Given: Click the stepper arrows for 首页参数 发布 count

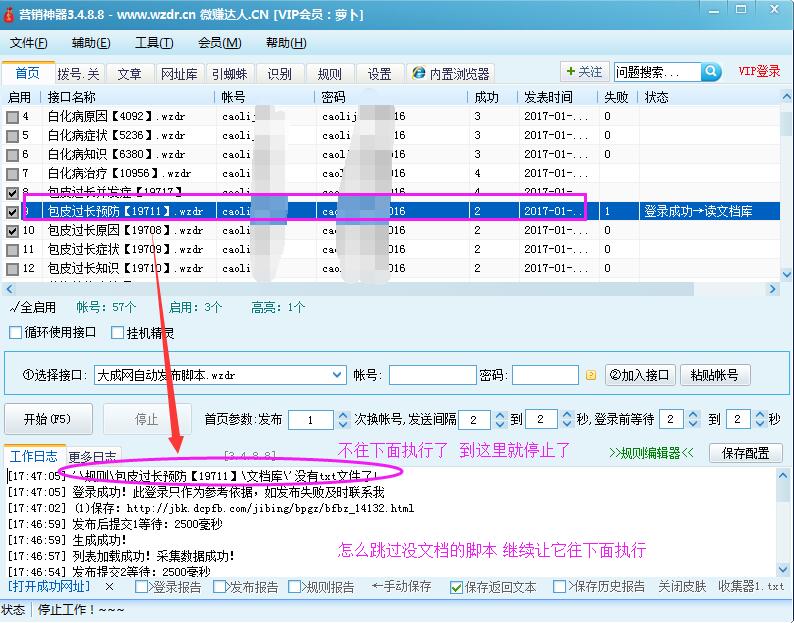Looking at the screenshot, I should [343, 420].
